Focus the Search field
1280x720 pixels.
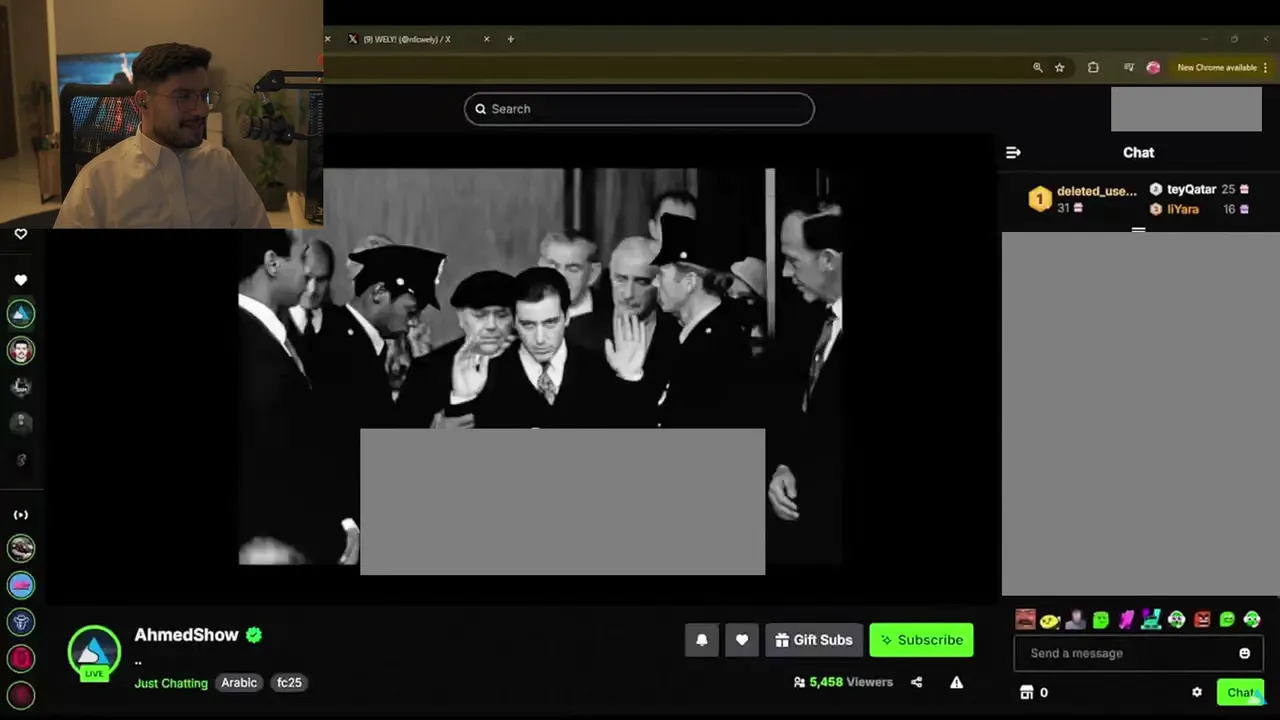click(639, 109)
